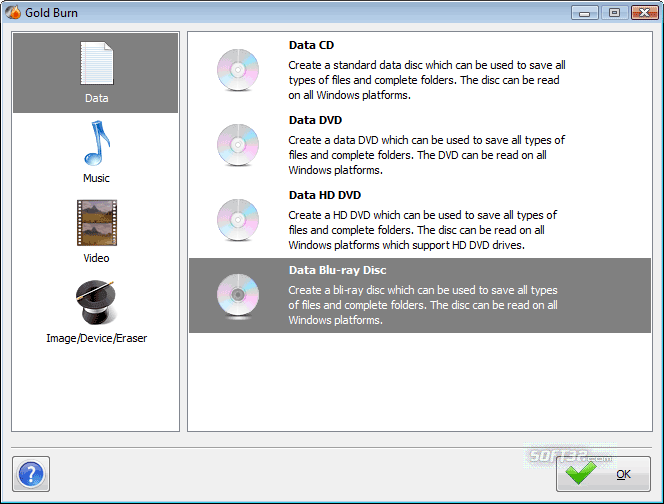Click the "Music" label in sidebar

point(96,178)
